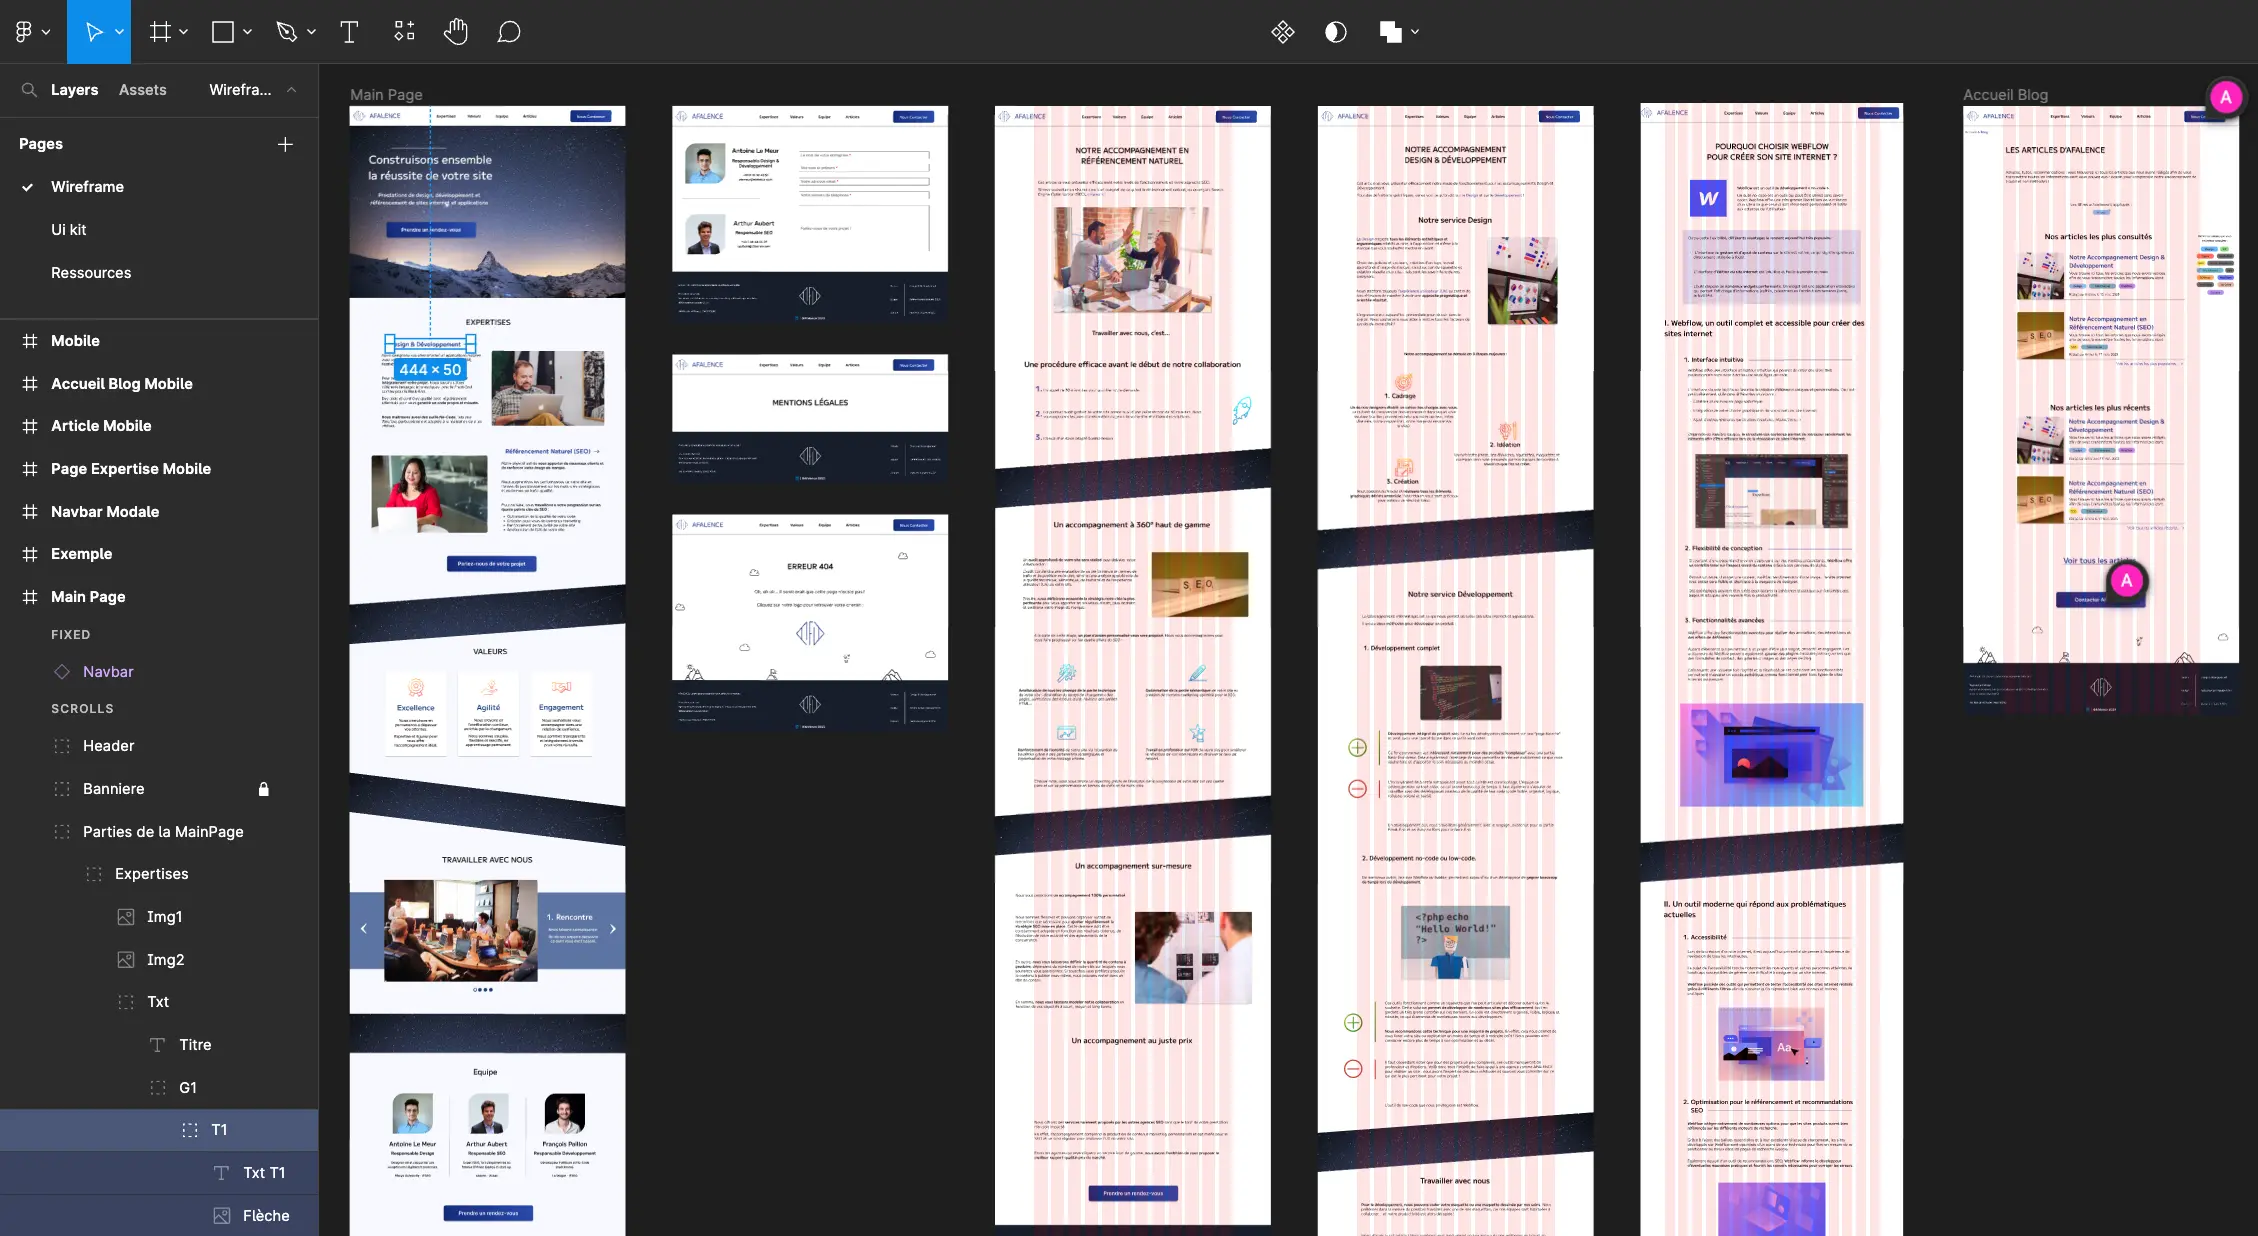
Task: Click the Boolean union icon
Action: coord(1390,32)
